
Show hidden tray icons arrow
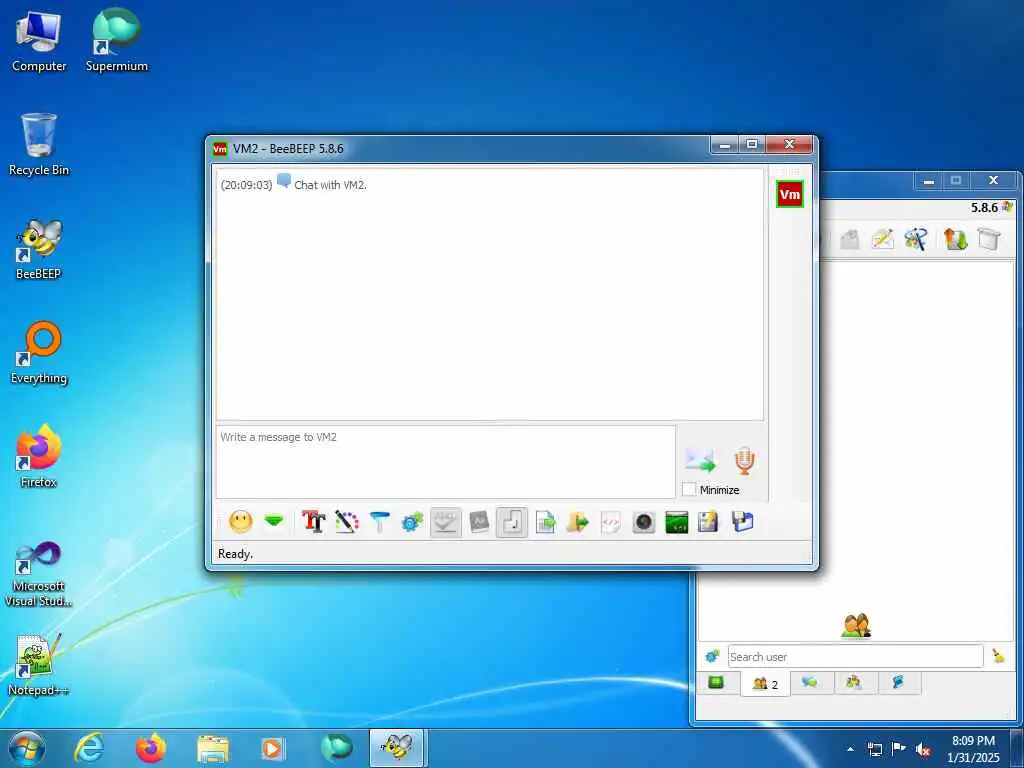coord(850,749)
